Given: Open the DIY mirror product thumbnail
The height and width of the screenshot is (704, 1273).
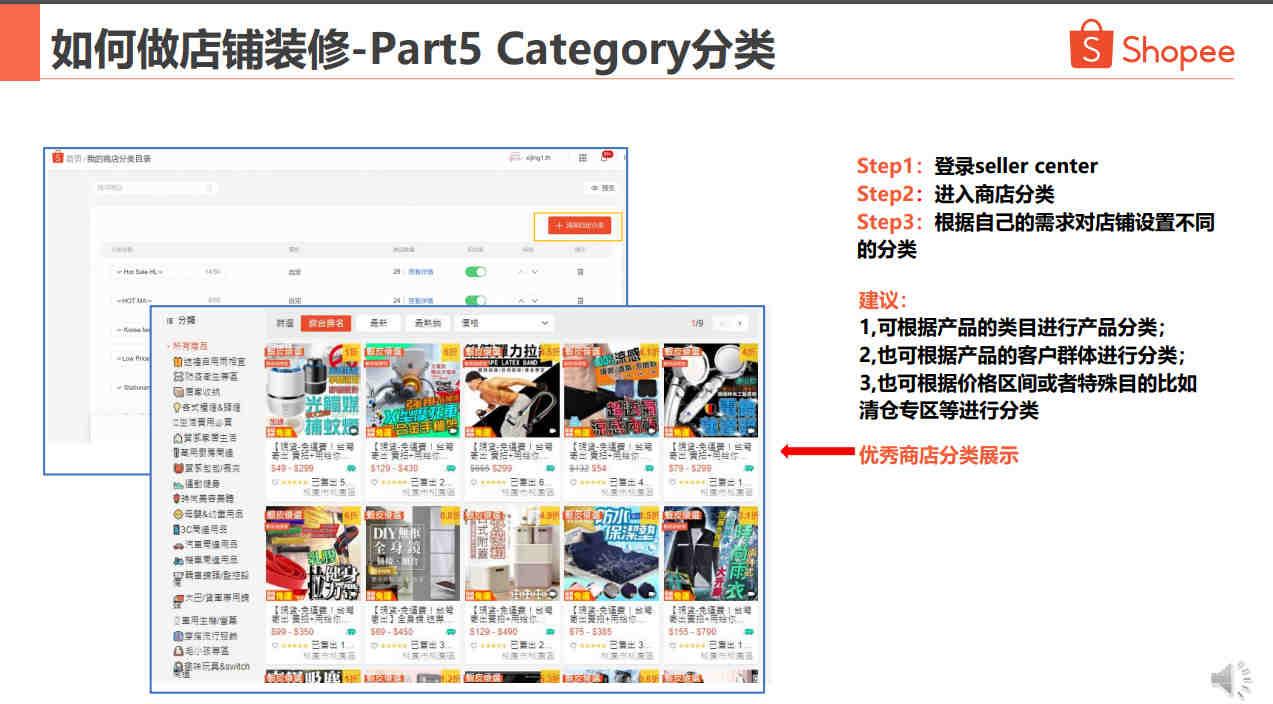Looking at the screenshot, I should 412,553.
